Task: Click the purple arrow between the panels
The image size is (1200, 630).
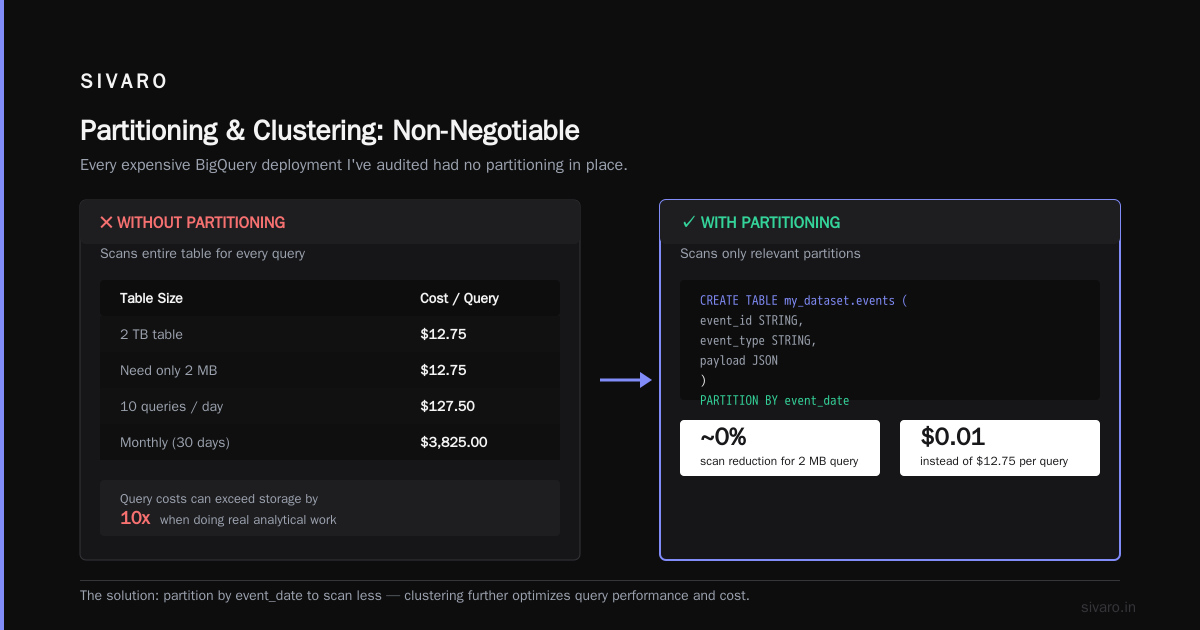Action: (x=626, y=380)
